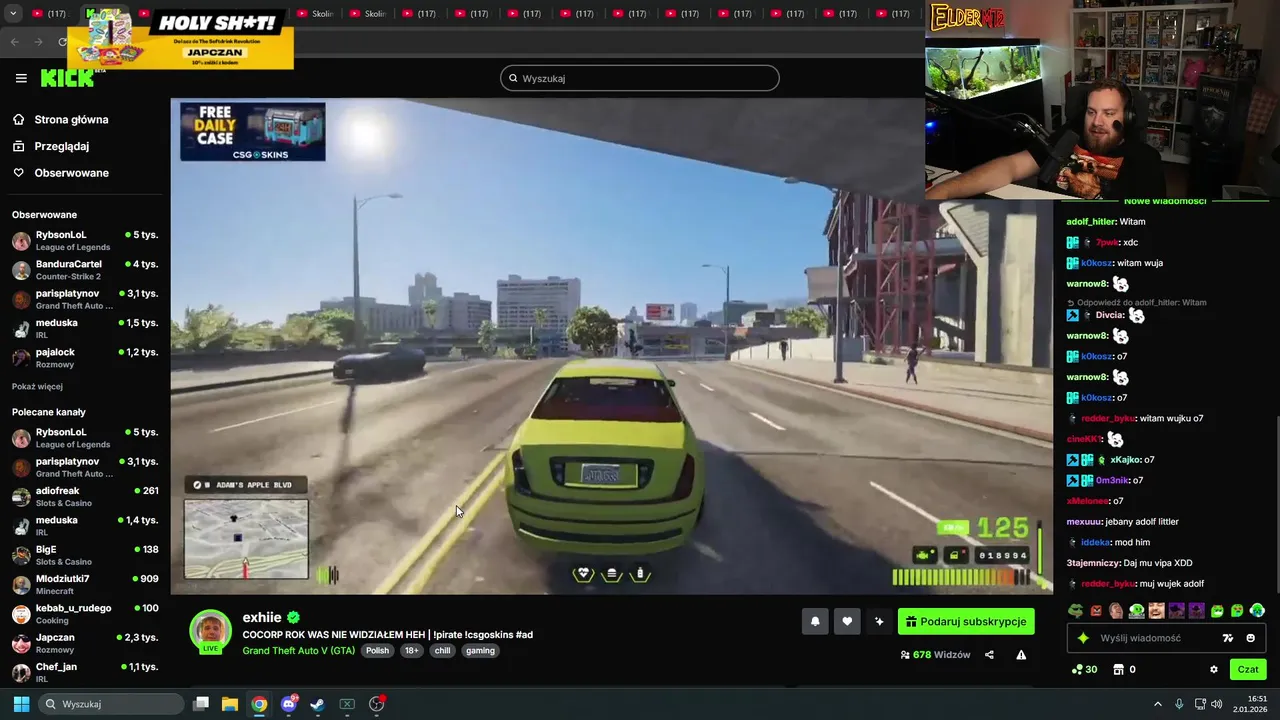
Task: Open the BigE recommended channel
Action: 85,555
